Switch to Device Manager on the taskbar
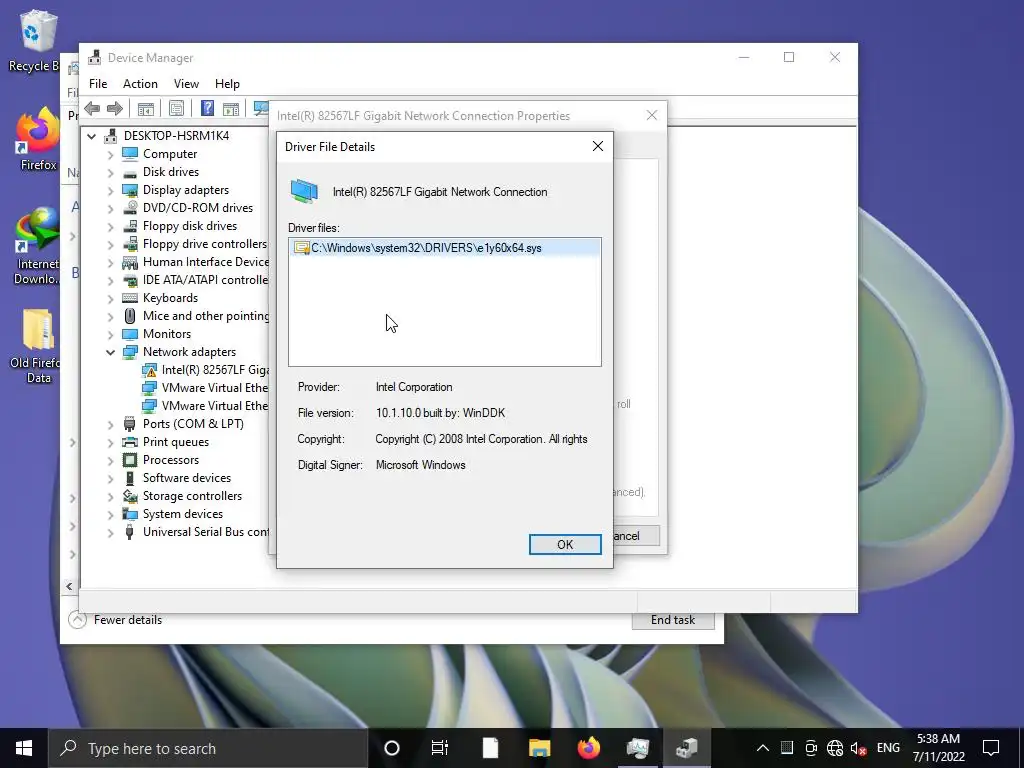Image resolution: width=1024 pixels, height=768 pixels. [x=687, y=748]
